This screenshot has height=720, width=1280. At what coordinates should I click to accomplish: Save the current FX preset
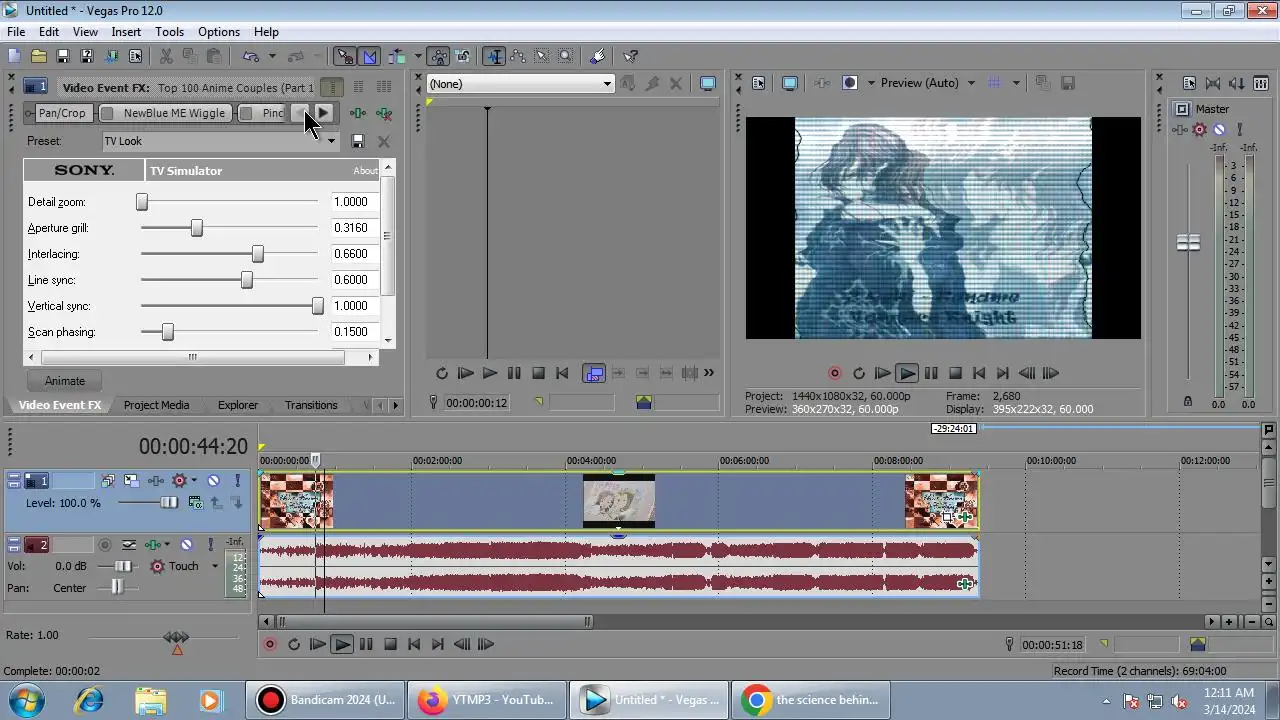[x=358, y=141]
